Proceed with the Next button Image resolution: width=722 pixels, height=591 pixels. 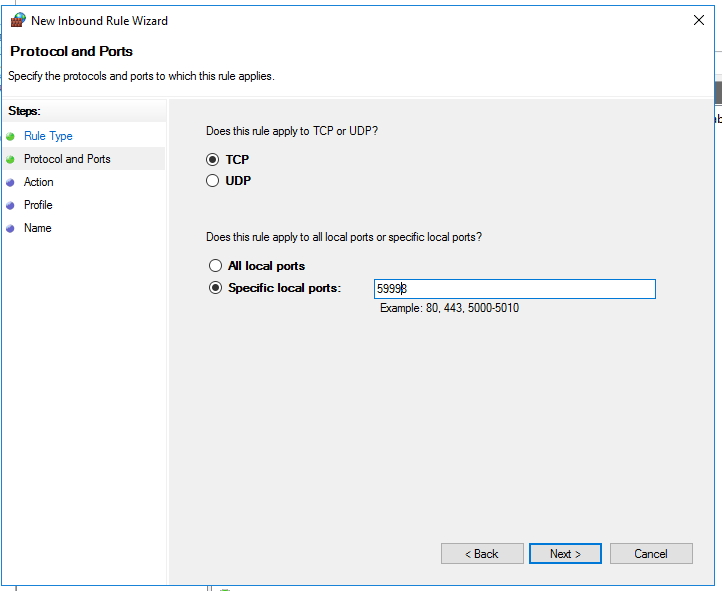(566, 553)
